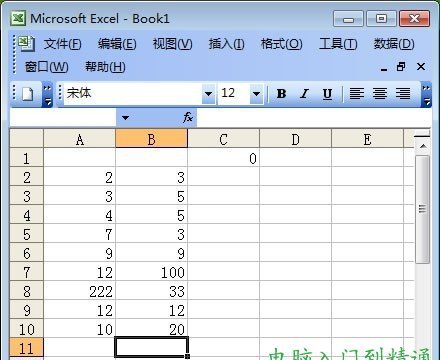Select column C header
The height and width of the screenshot is (360, 440).
point(224,139)
